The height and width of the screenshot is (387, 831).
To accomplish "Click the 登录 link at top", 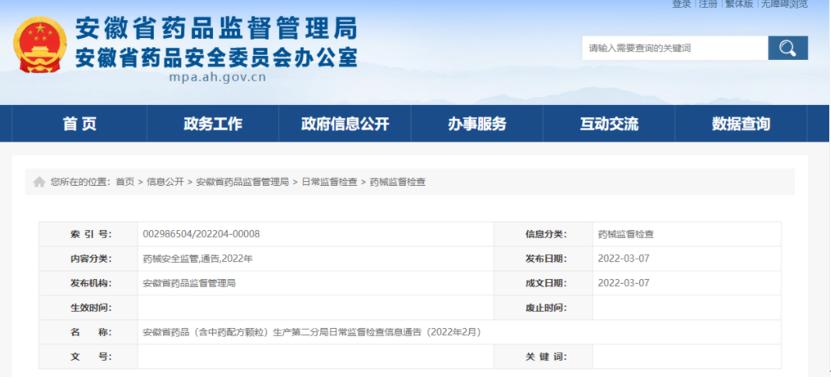I will (x=682, y=4).
